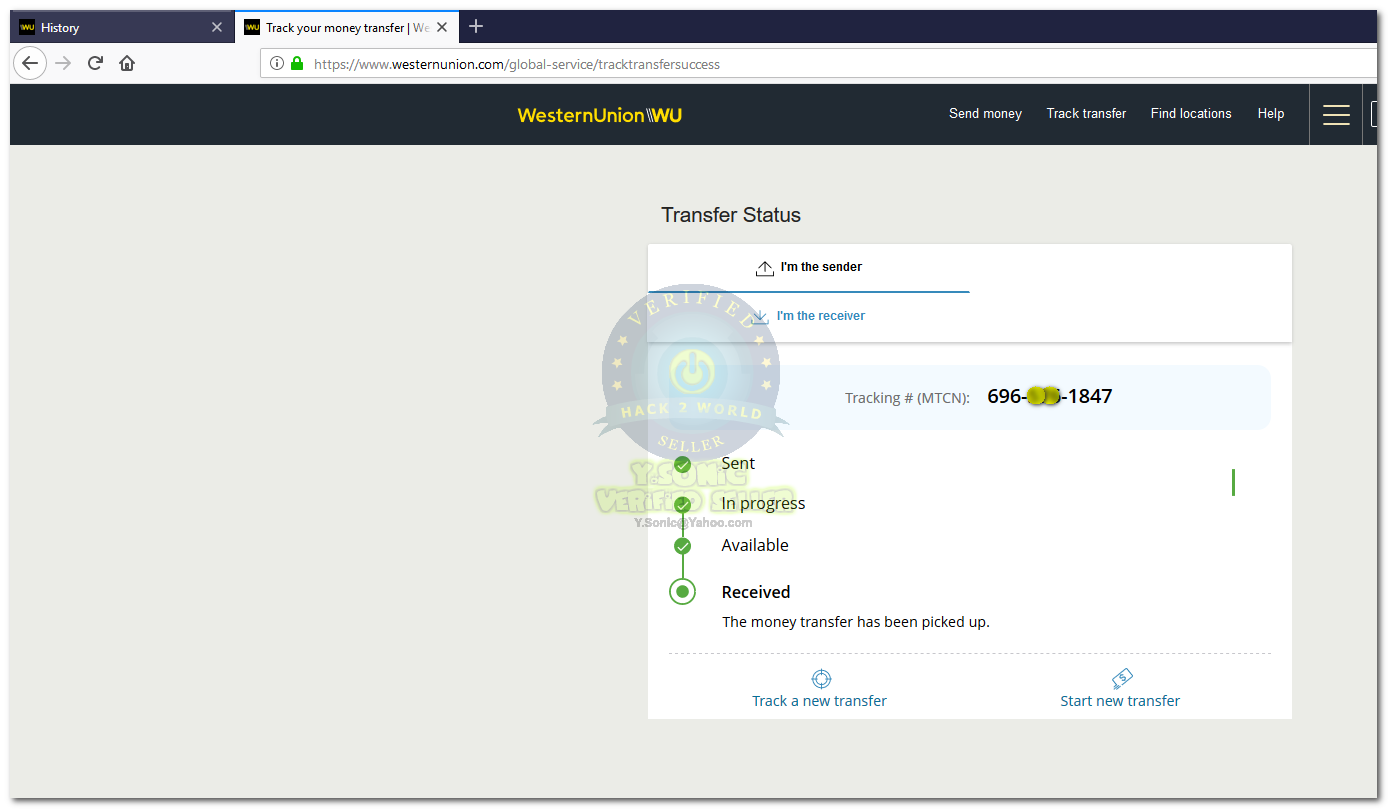Select the I'm the receiver tab
Image resolution: width=1388 pixels, height=809 pixels.
809,316
